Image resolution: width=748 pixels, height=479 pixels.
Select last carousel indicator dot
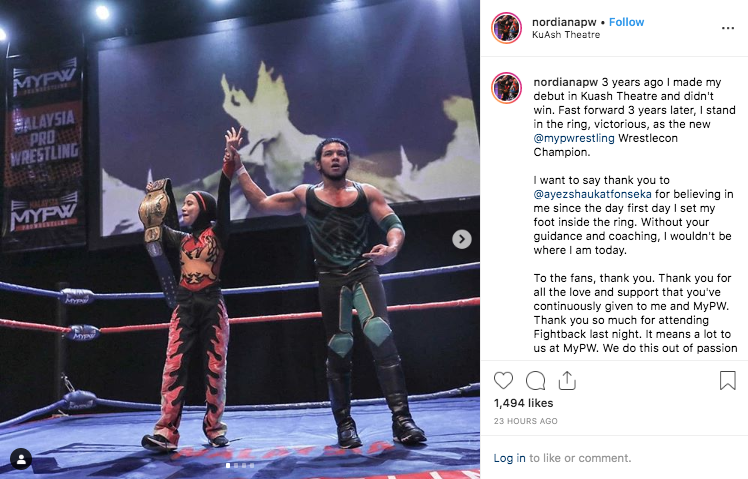[252, 465]
